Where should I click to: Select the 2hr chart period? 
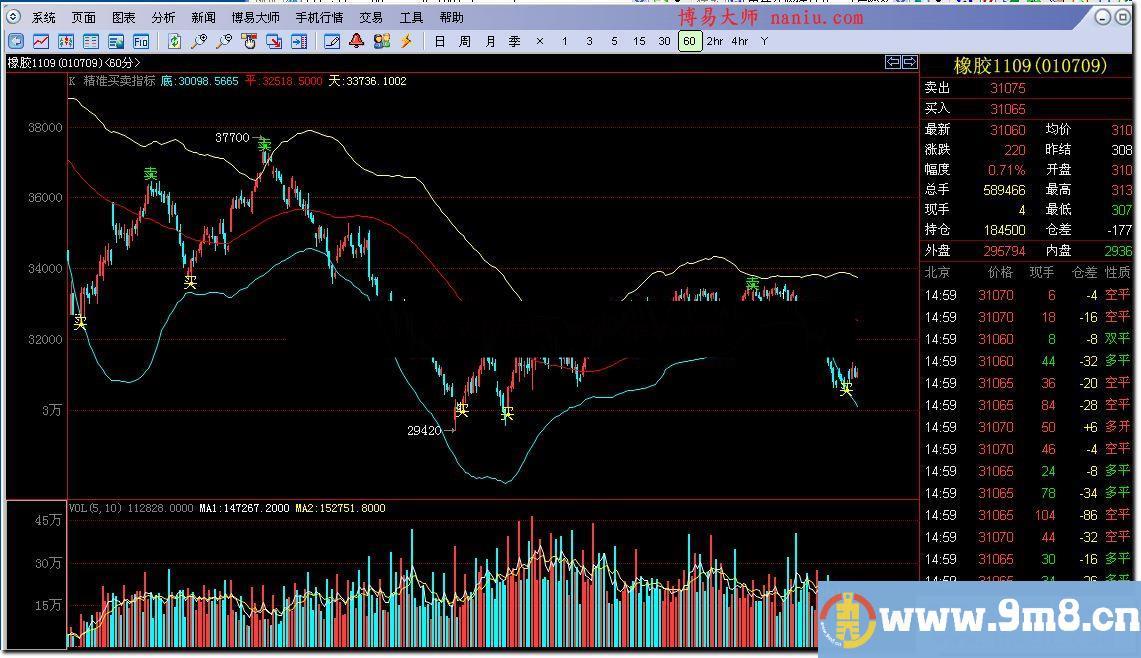[x=714, y=41]
